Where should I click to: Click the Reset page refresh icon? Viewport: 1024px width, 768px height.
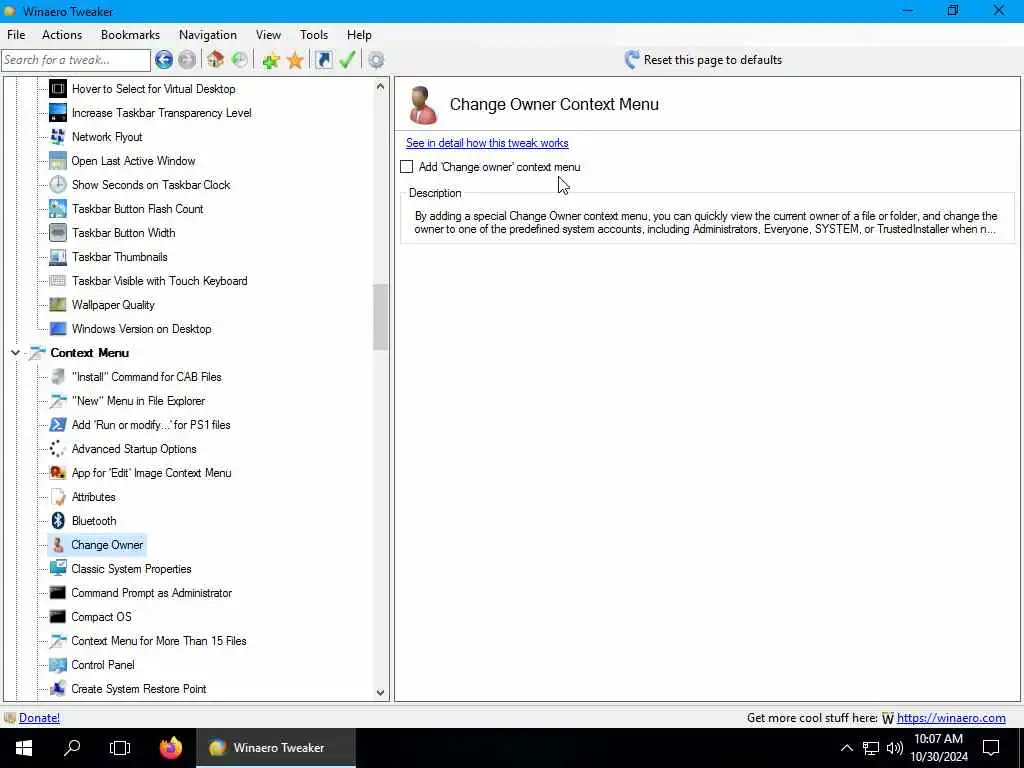pyautogui.click(x=632, y=60)
